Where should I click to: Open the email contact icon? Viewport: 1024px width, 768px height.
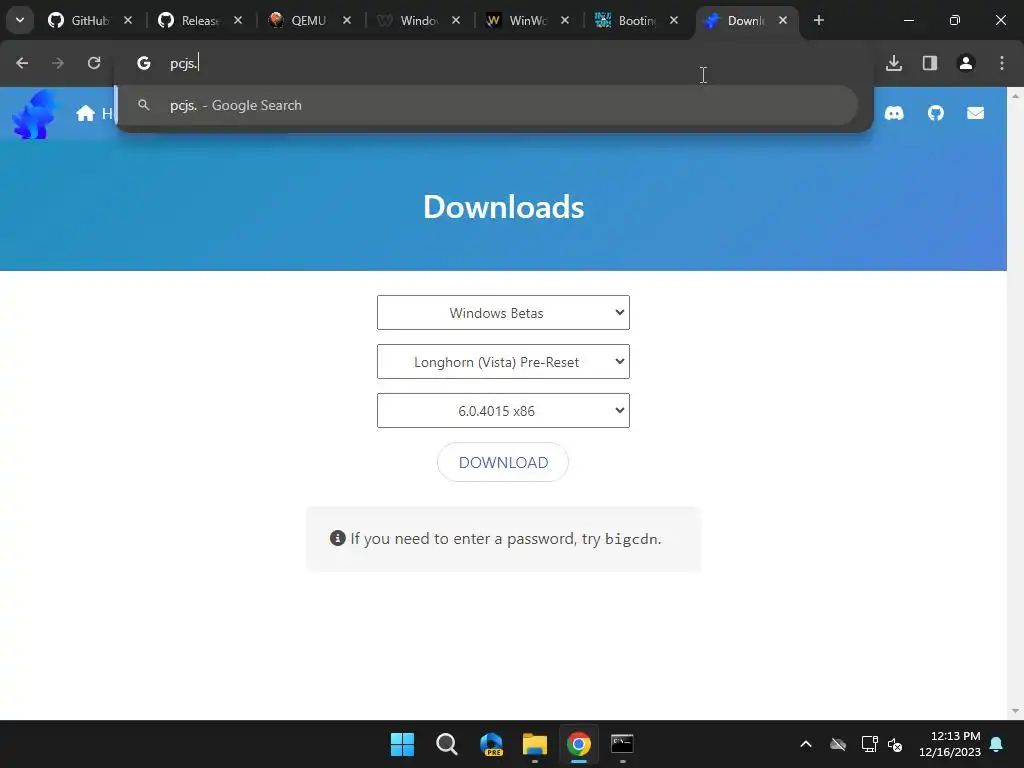(x=976, y=114)
